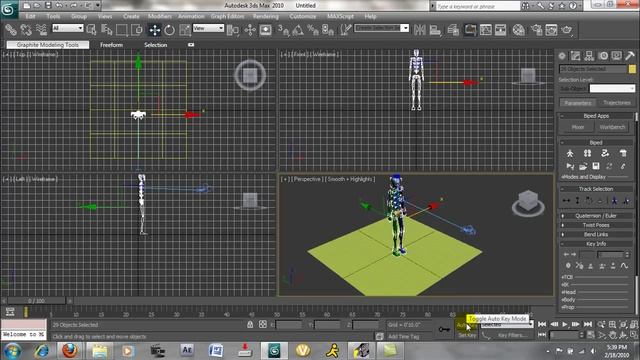
Task: Open the MAXScript menu
Action: click(x=340, y=16)
